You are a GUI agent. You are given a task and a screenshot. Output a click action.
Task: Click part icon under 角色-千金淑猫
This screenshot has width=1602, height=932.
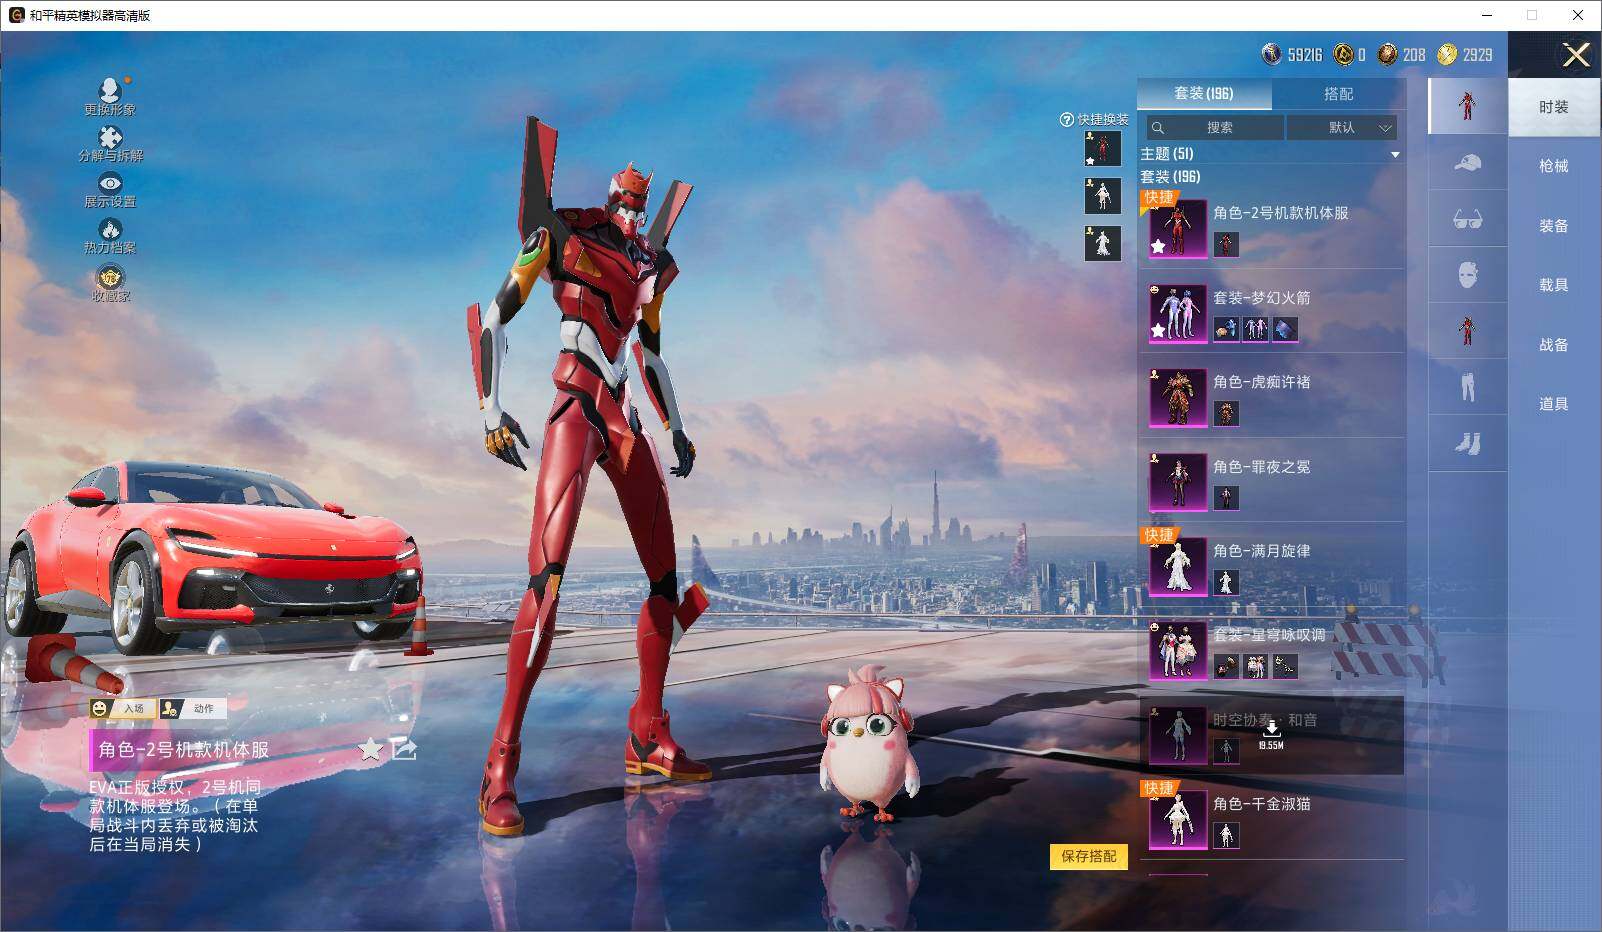(x=1226, y=835)
